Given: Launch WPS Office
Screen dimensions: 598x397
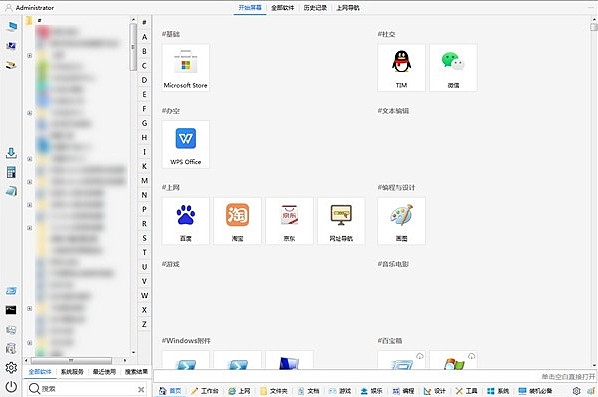Looking at the screenshot, I should pyautogui.click(x=185, y=145).
